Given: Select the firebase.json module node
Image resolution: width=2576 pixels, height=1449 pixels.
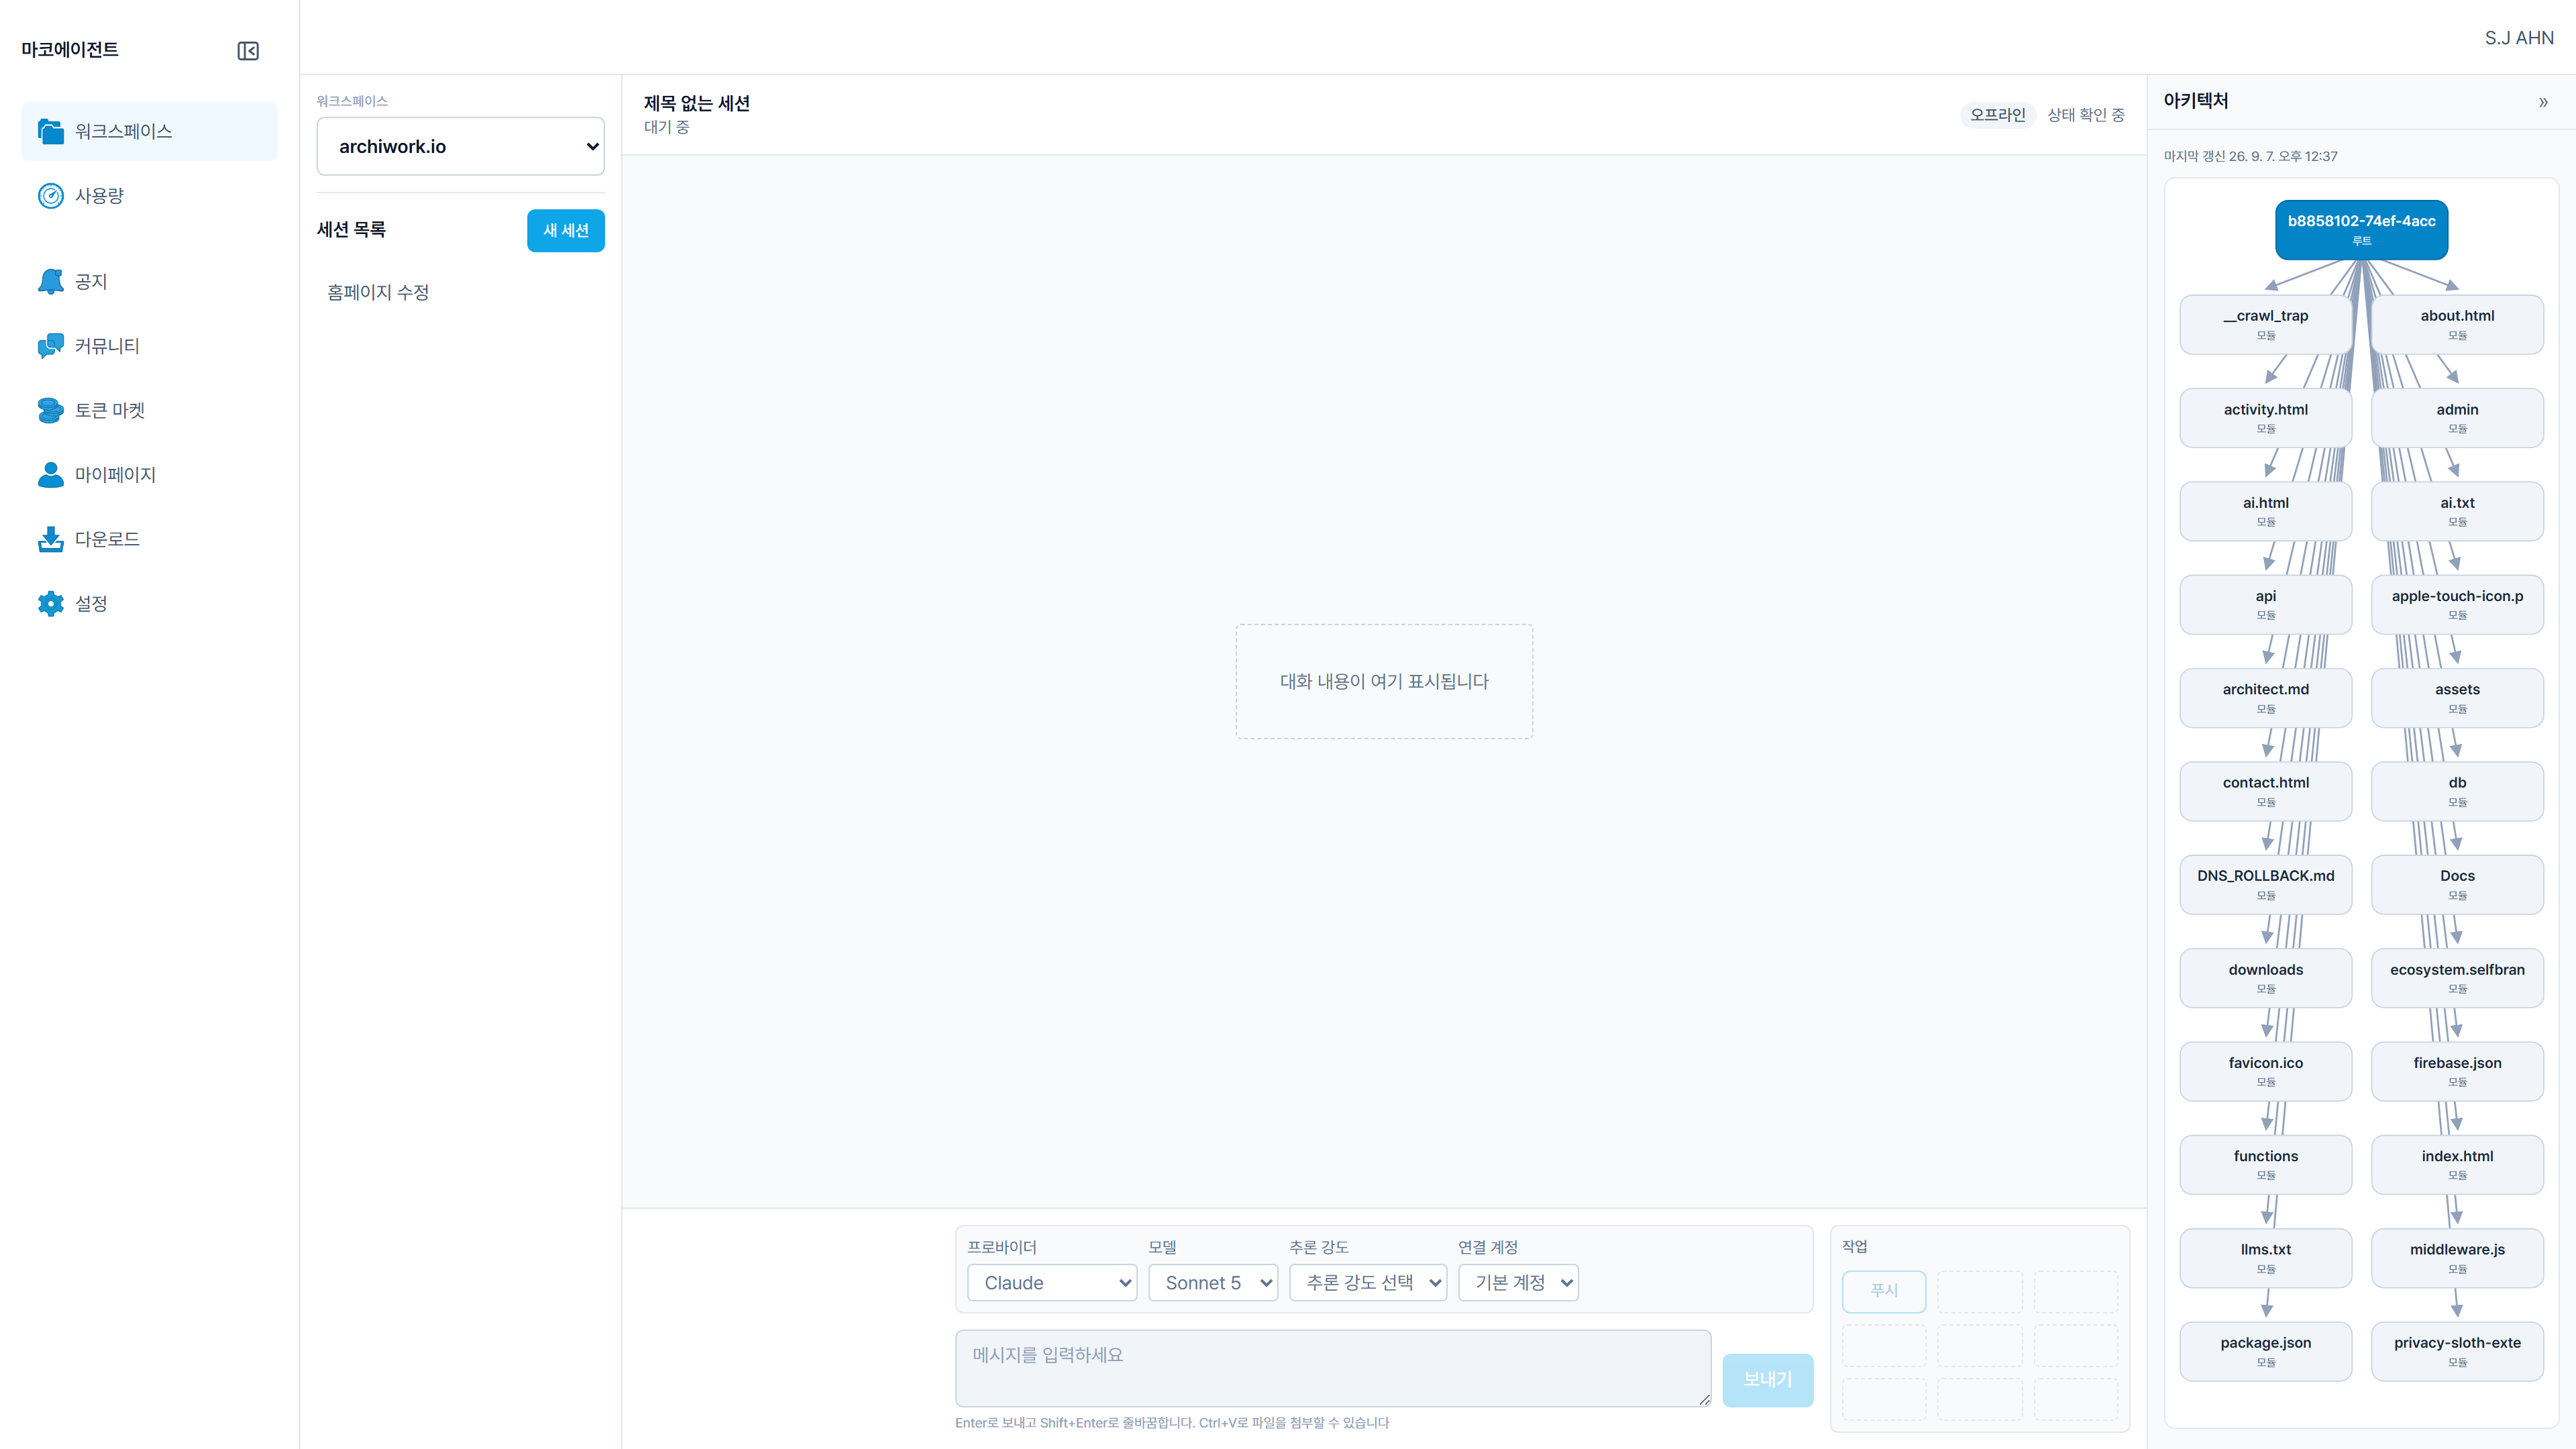Looking at the screenshot, I should point(2457,1071).
